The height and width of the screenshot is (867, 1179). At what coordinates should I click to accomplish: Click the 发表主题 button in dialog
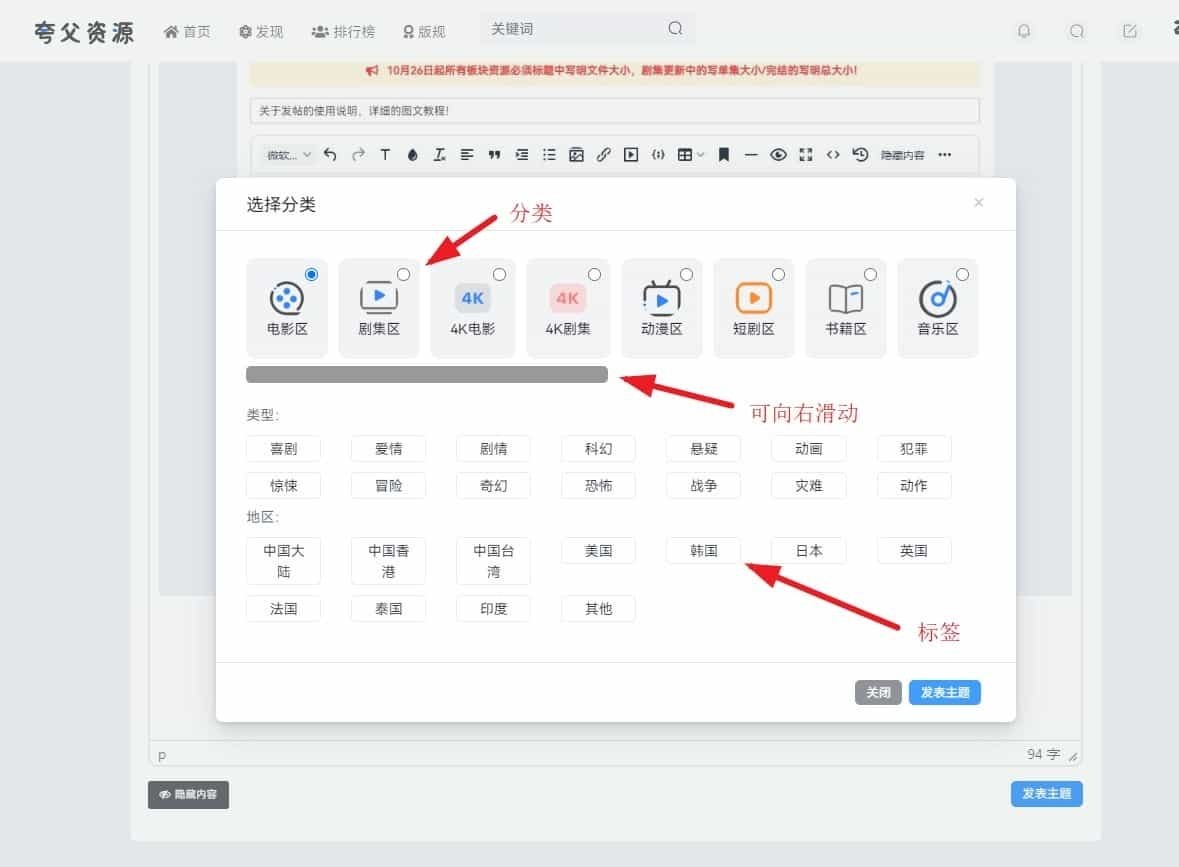(x=944, y=692)
